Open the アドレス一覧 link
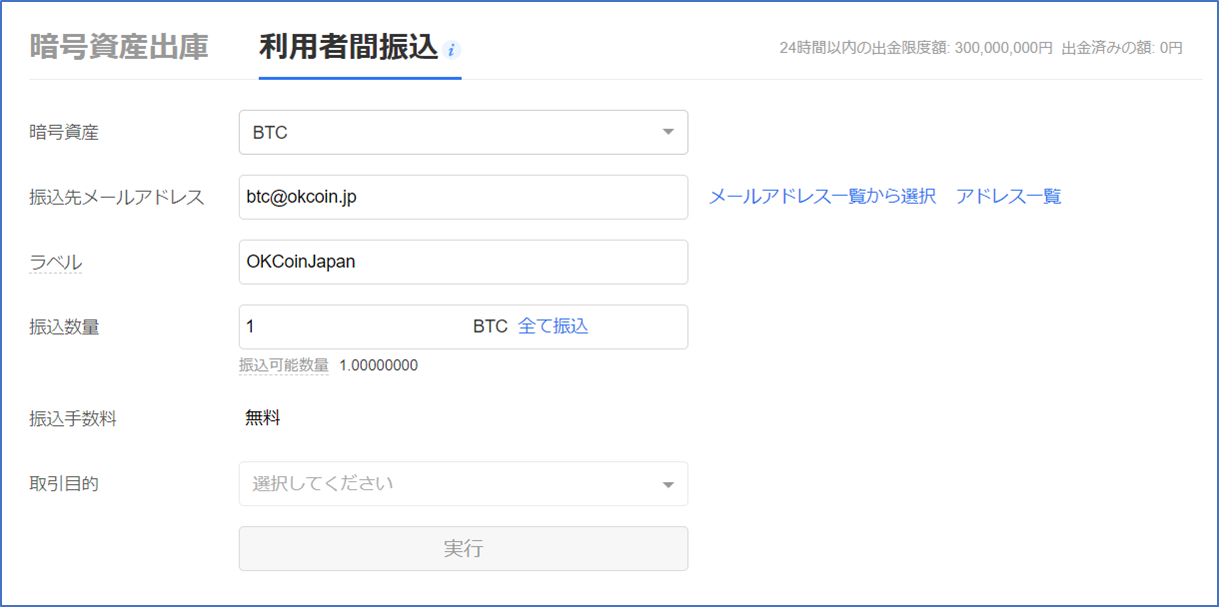The height and width of the screenshot is (607, 1219). [1008, 197]
